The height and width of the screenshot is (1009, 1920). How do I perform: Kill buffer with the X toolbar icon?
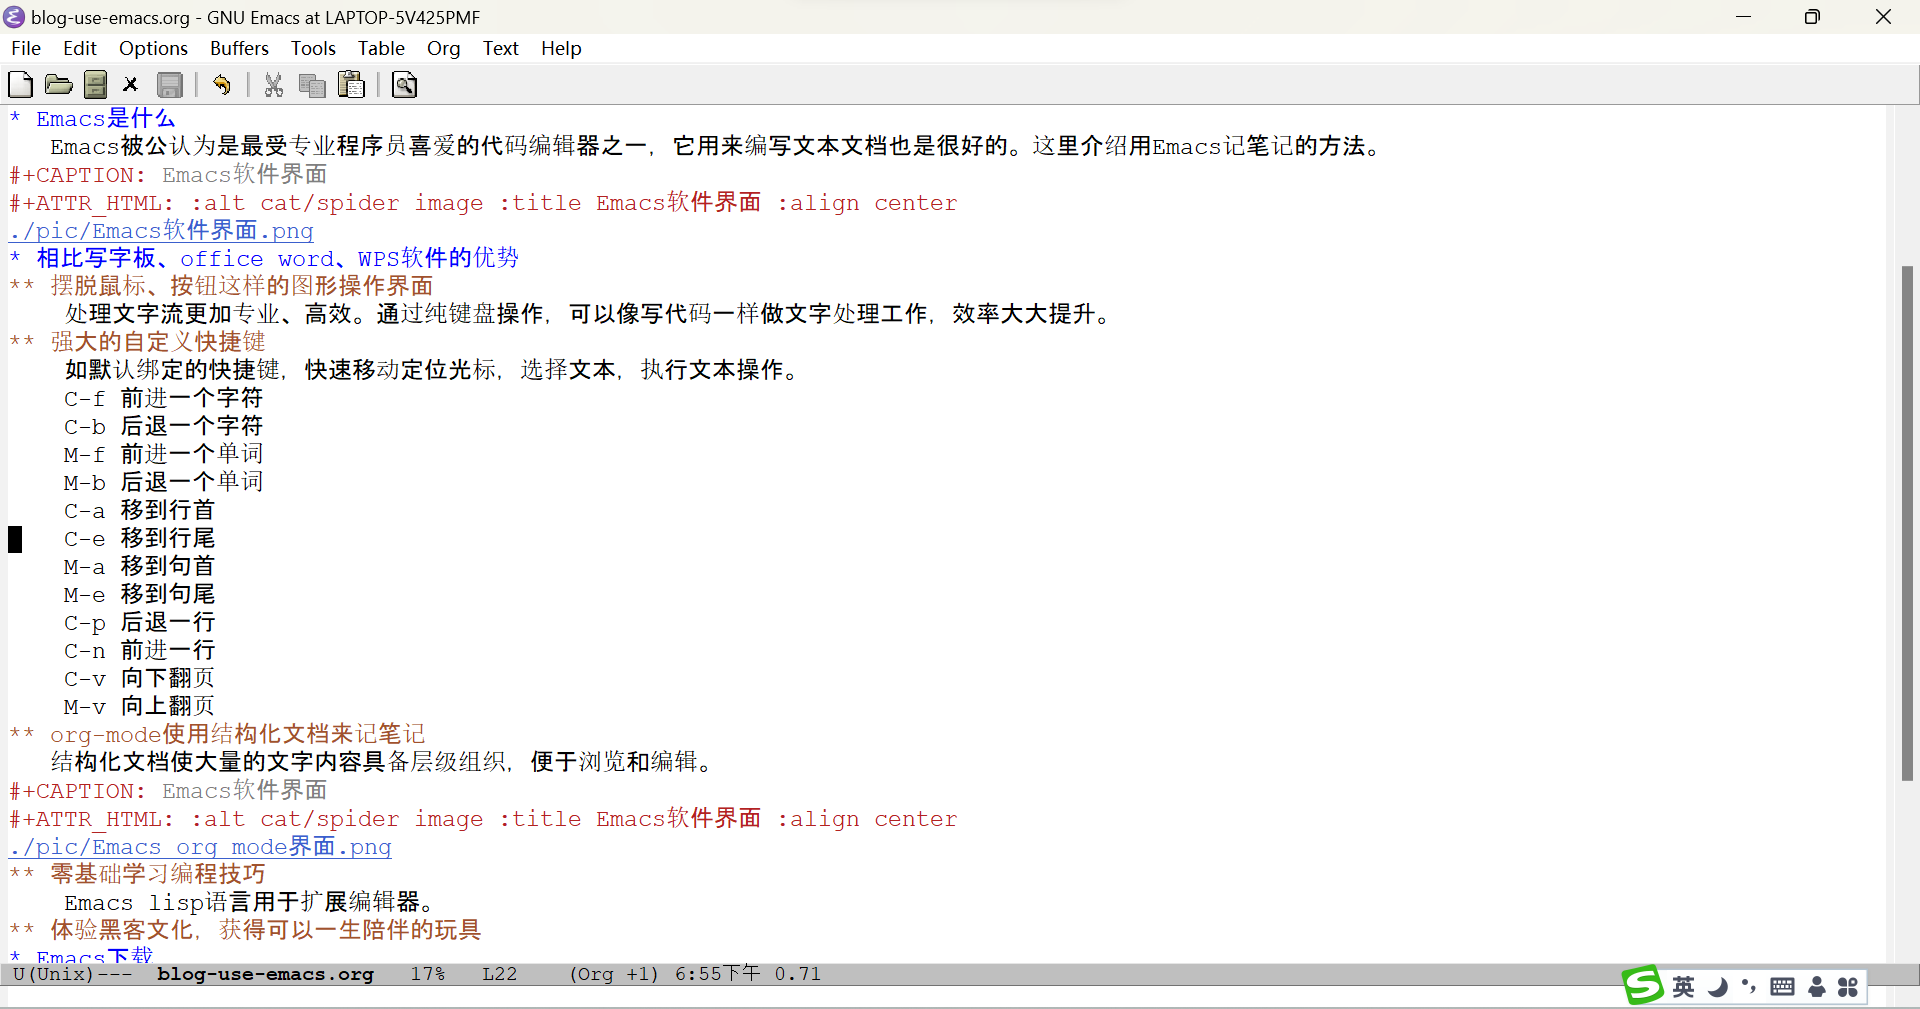130,85
